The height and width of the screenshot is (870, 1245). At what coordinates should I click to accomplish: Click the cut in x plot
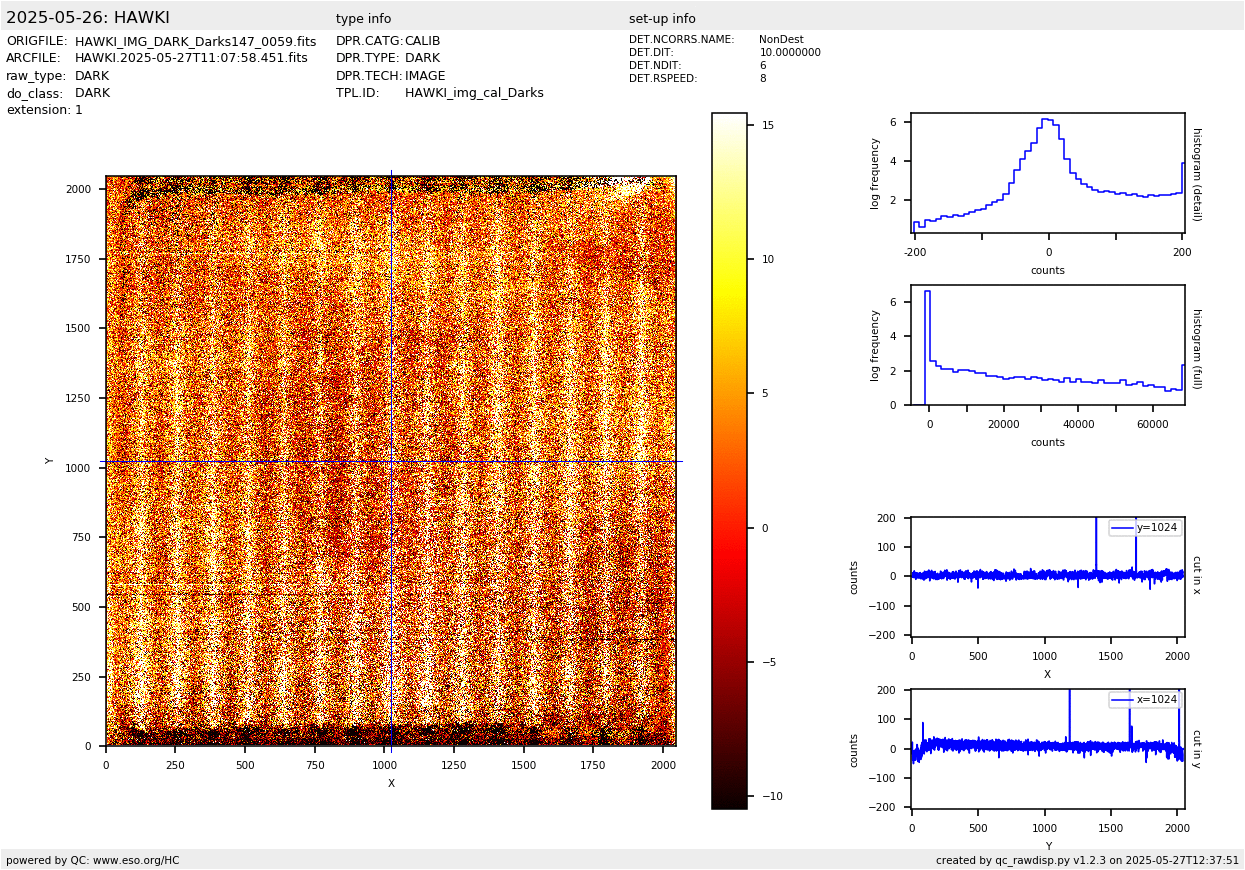(1047, 576)
